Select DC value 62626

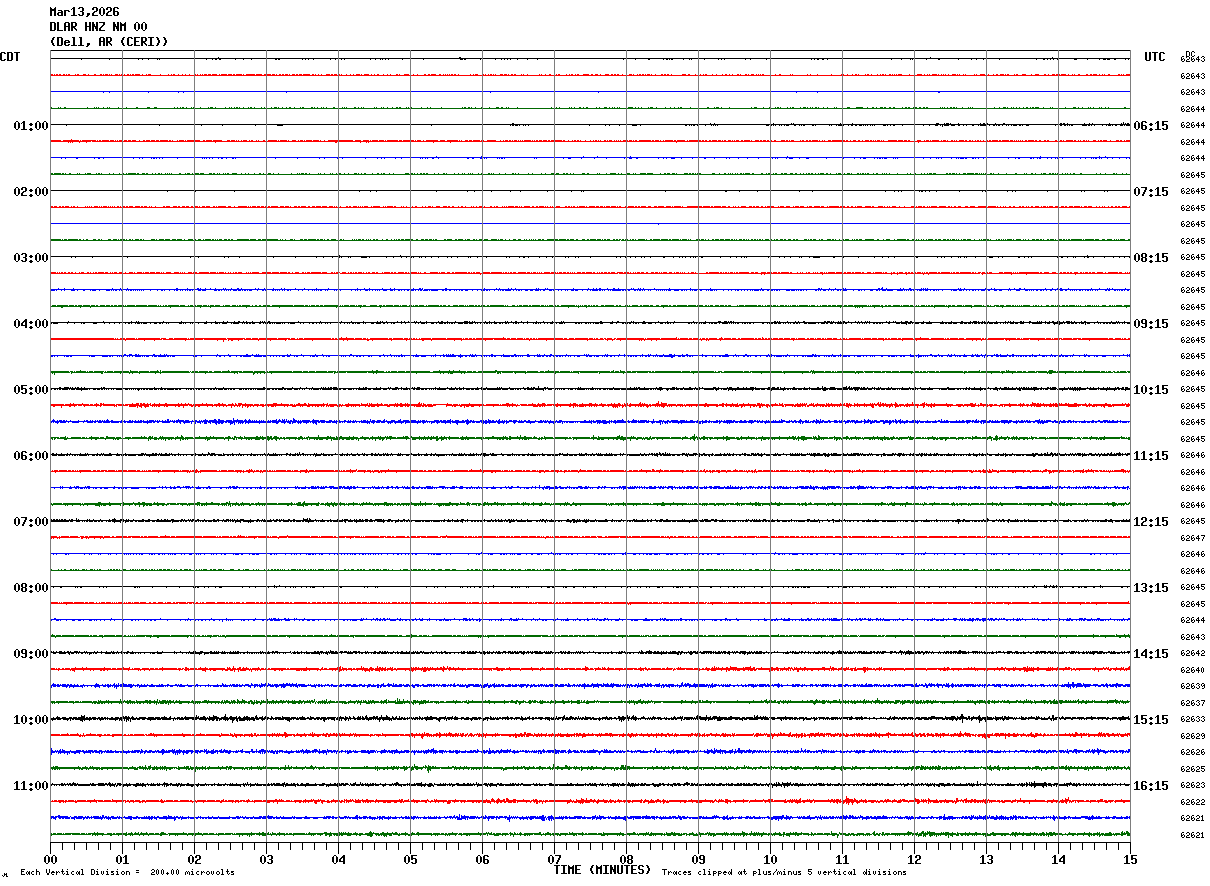(x=1192, y=753)
